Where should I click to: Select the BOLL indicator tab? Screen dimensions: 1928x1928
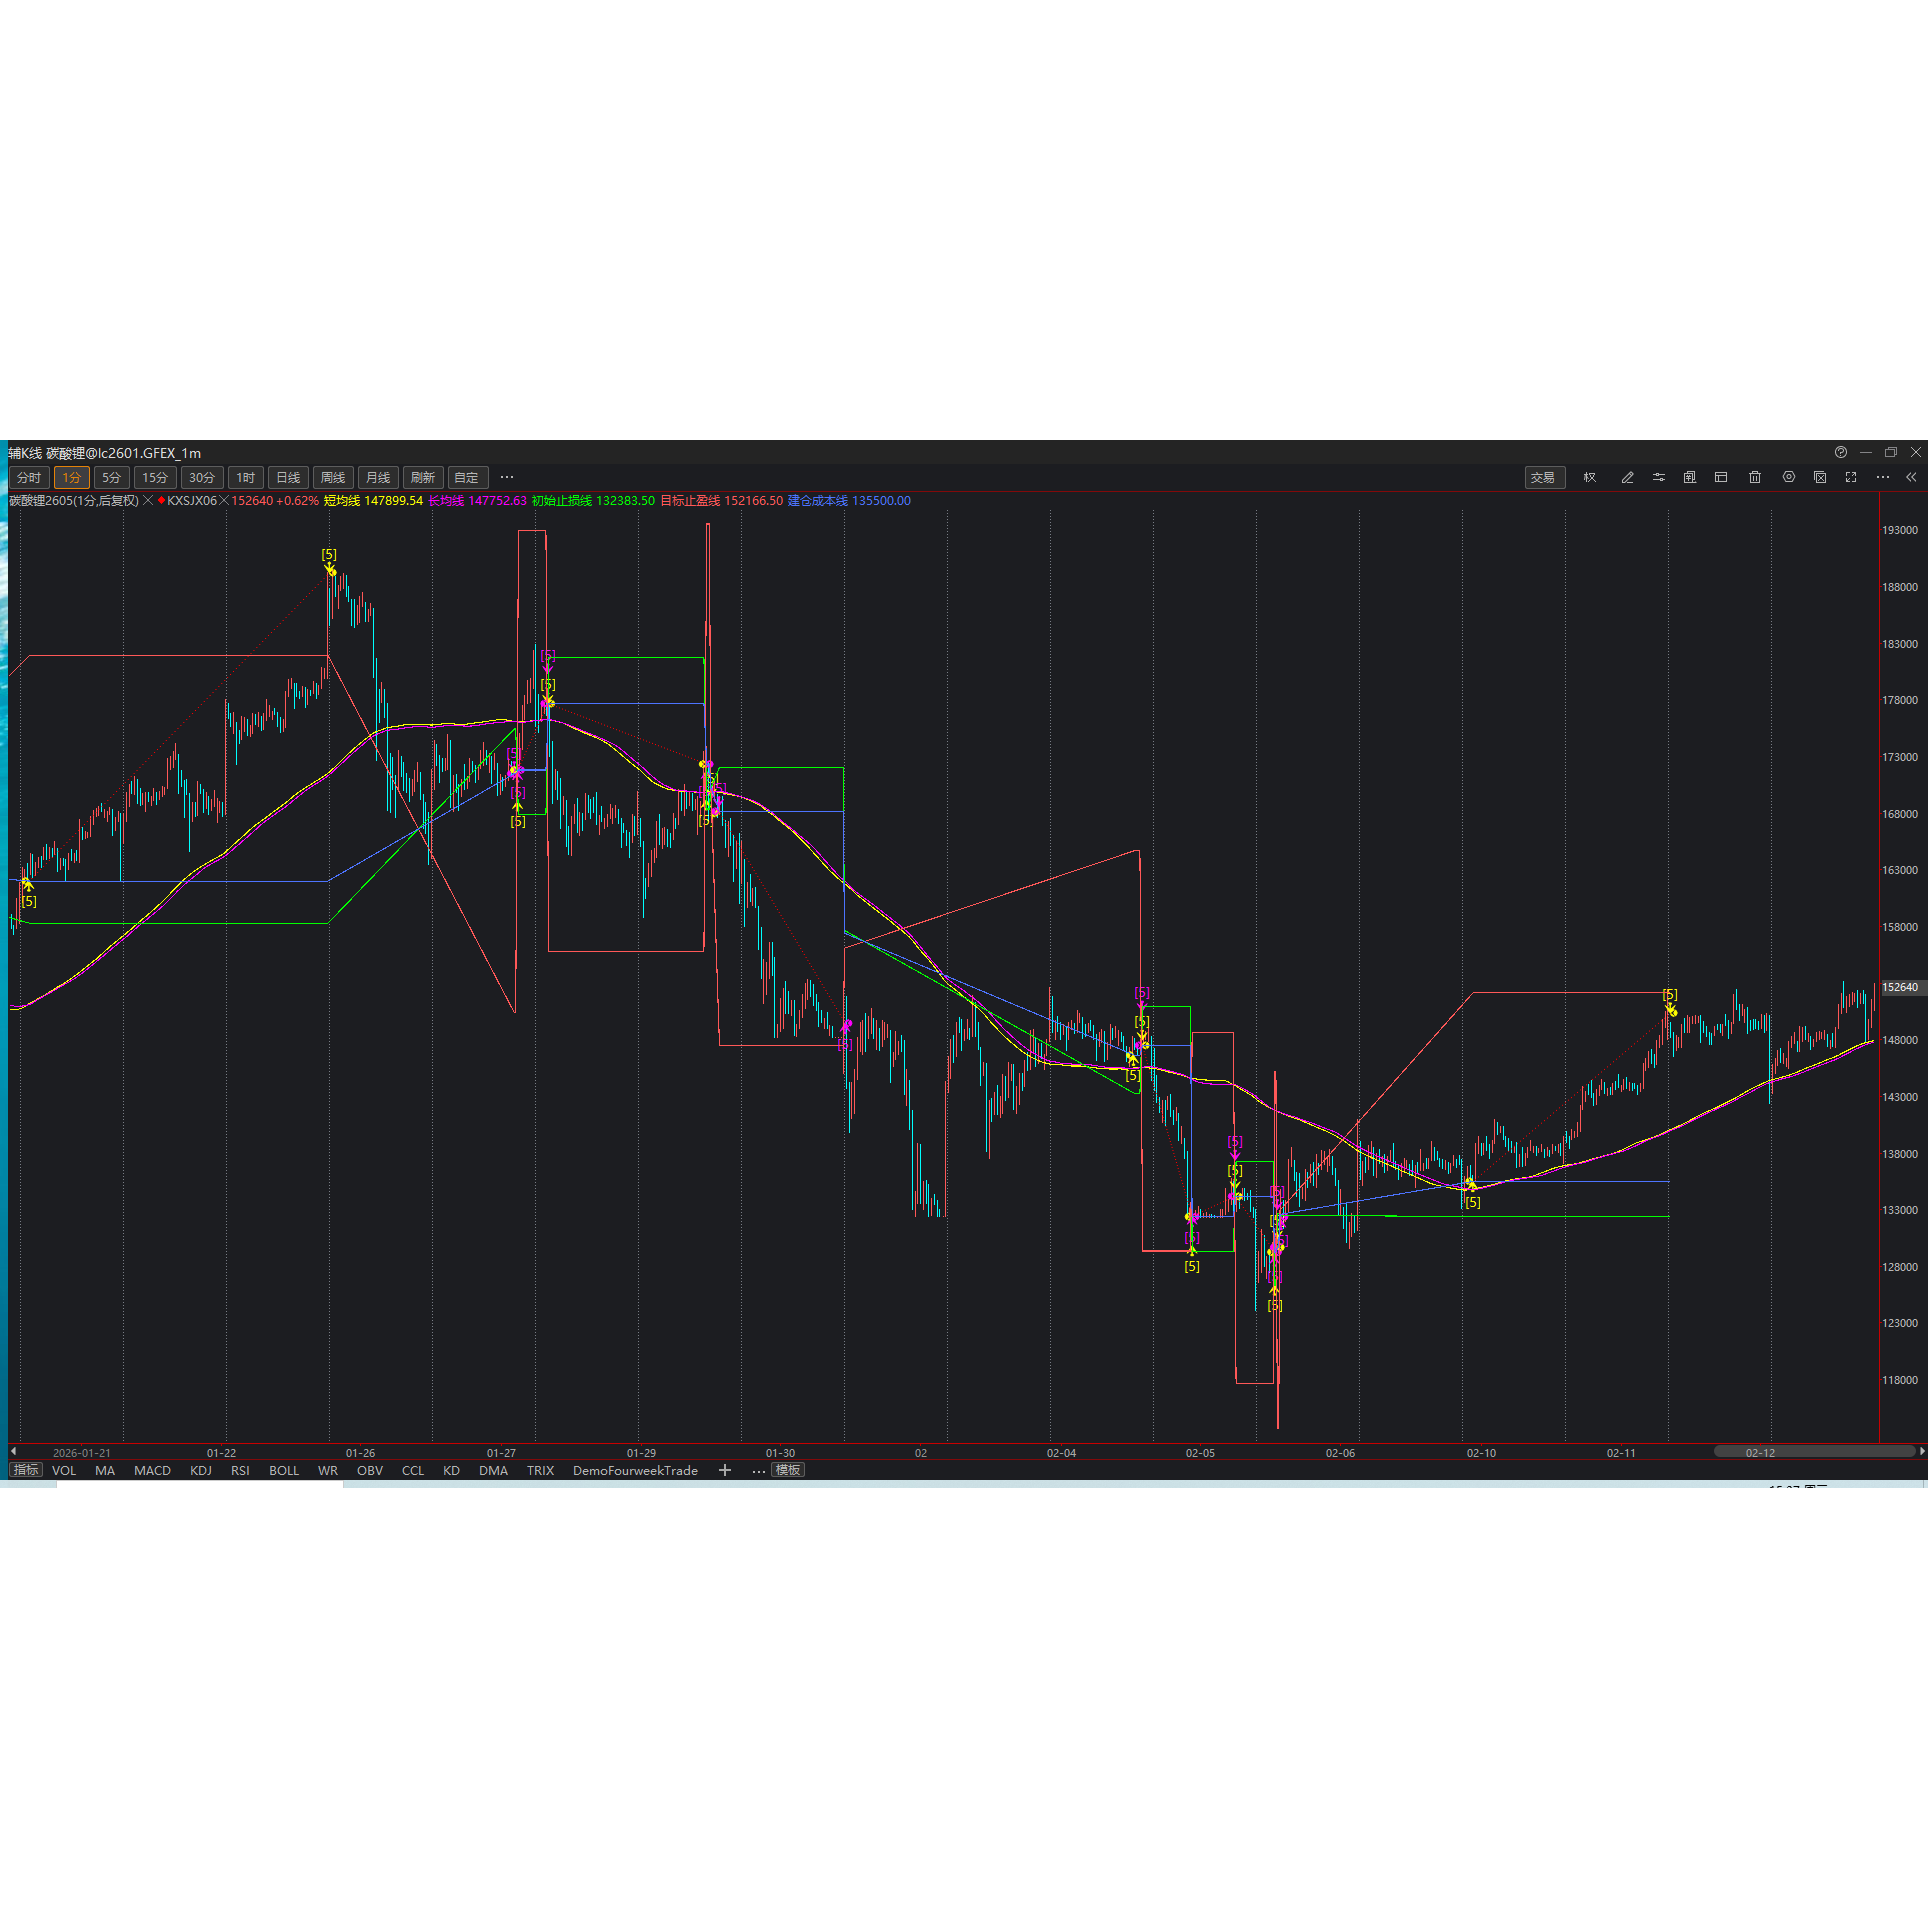[284, 1471]
